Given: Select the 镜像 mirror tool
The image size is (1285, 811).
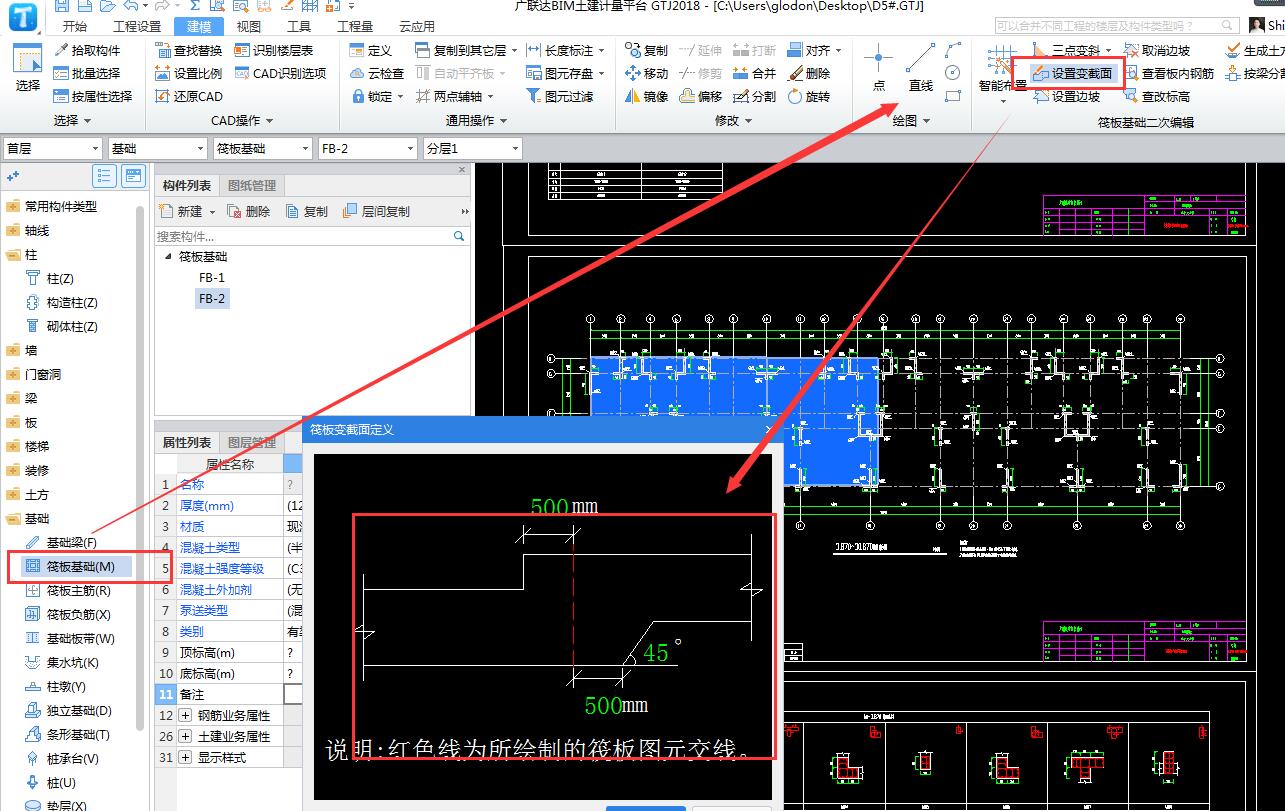Looking at the screenshot, I should click(x=646, y=96).
